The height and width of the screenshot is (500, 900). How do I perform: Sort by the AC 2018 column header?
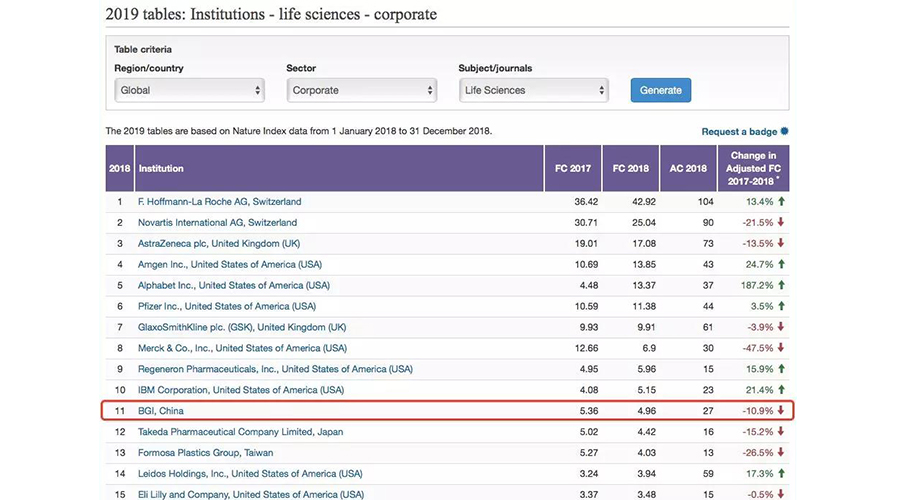[688, 168]
